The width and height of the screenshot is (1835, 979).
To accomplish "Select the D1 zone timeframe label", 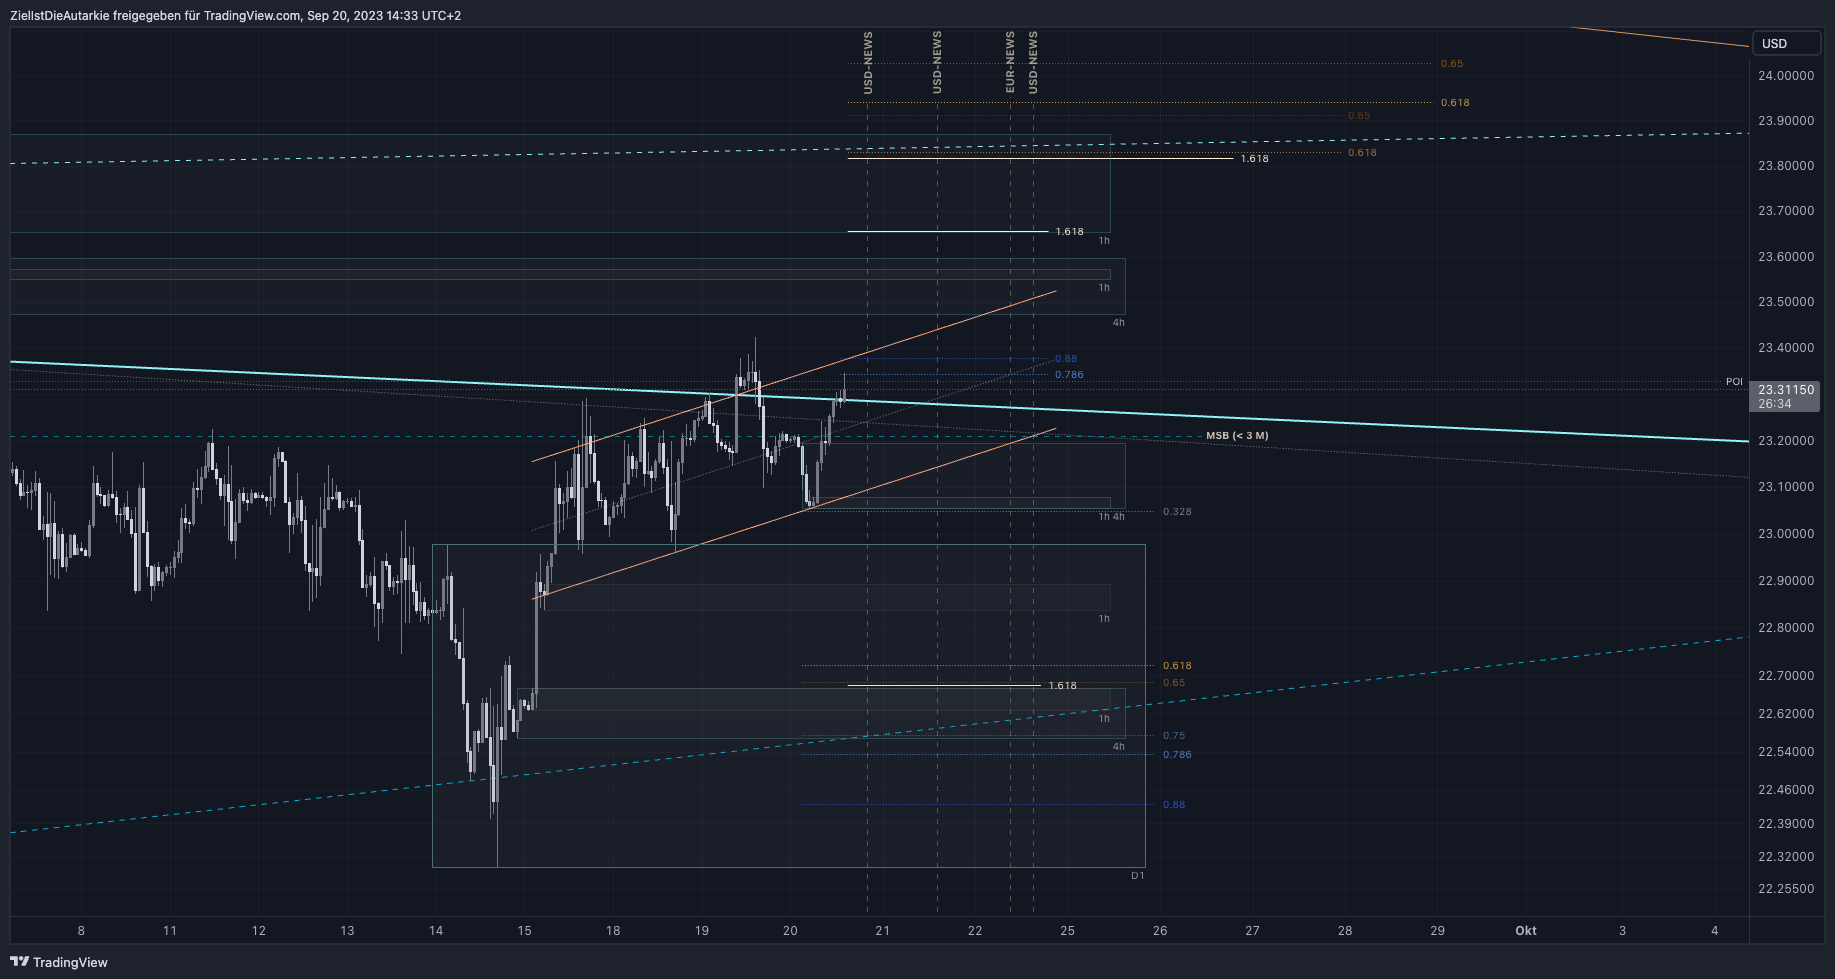I will click(x=1138, y=876).
